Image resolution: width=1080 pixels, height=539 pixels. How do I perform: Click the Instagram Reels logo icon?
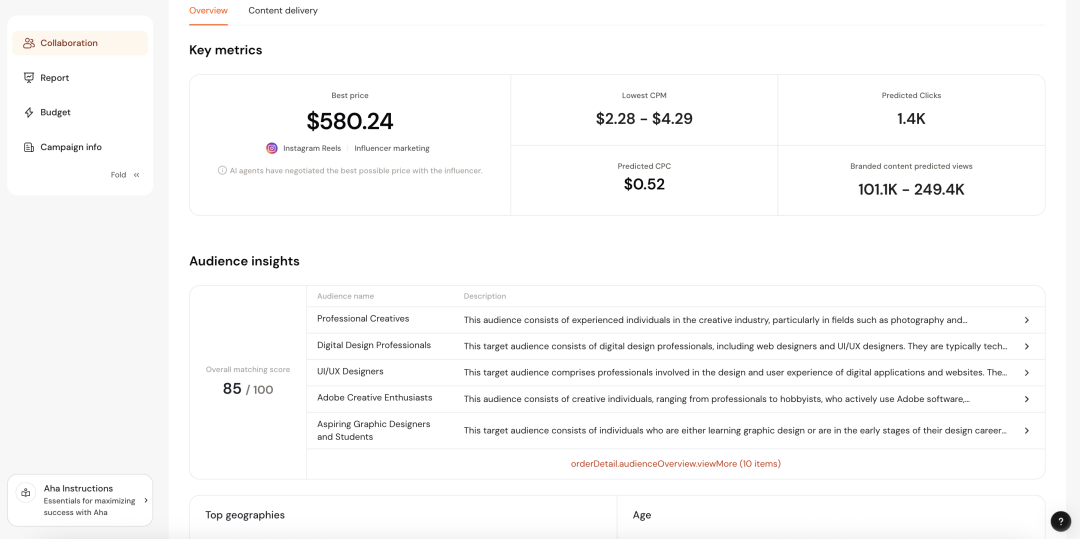tap(272, 148)
